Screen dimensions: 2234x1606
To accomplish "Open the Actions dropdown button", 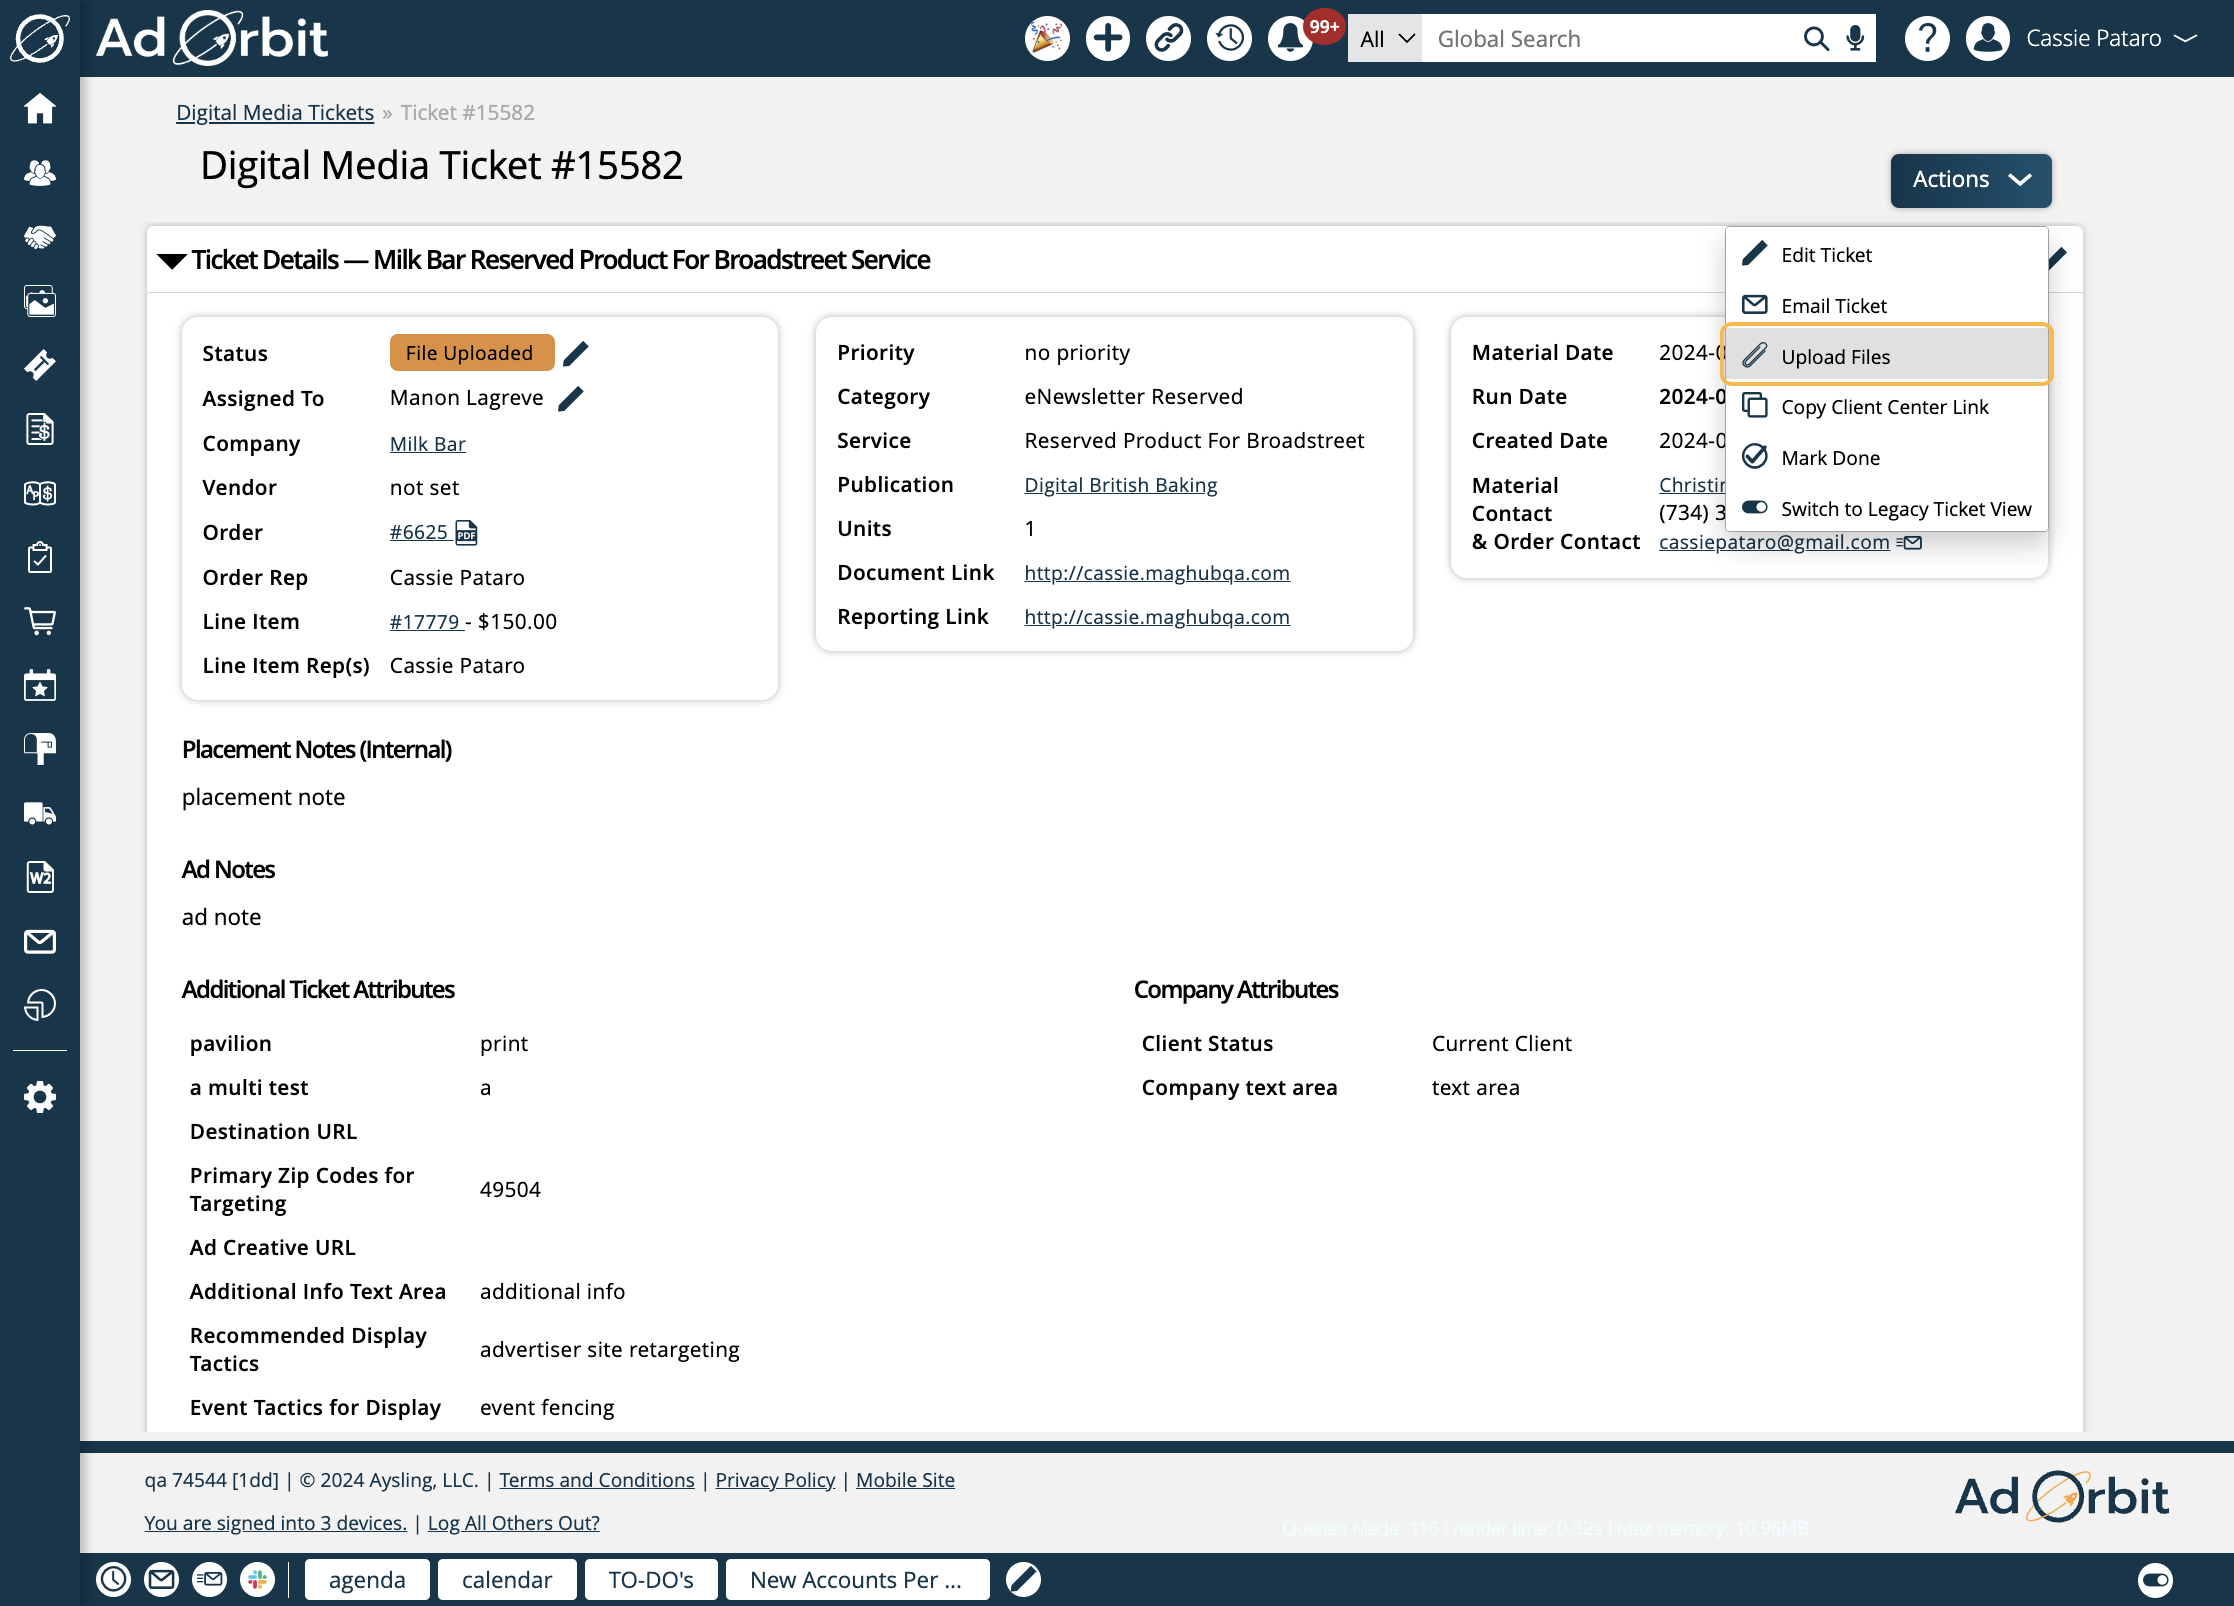I will click(1970, 180).
